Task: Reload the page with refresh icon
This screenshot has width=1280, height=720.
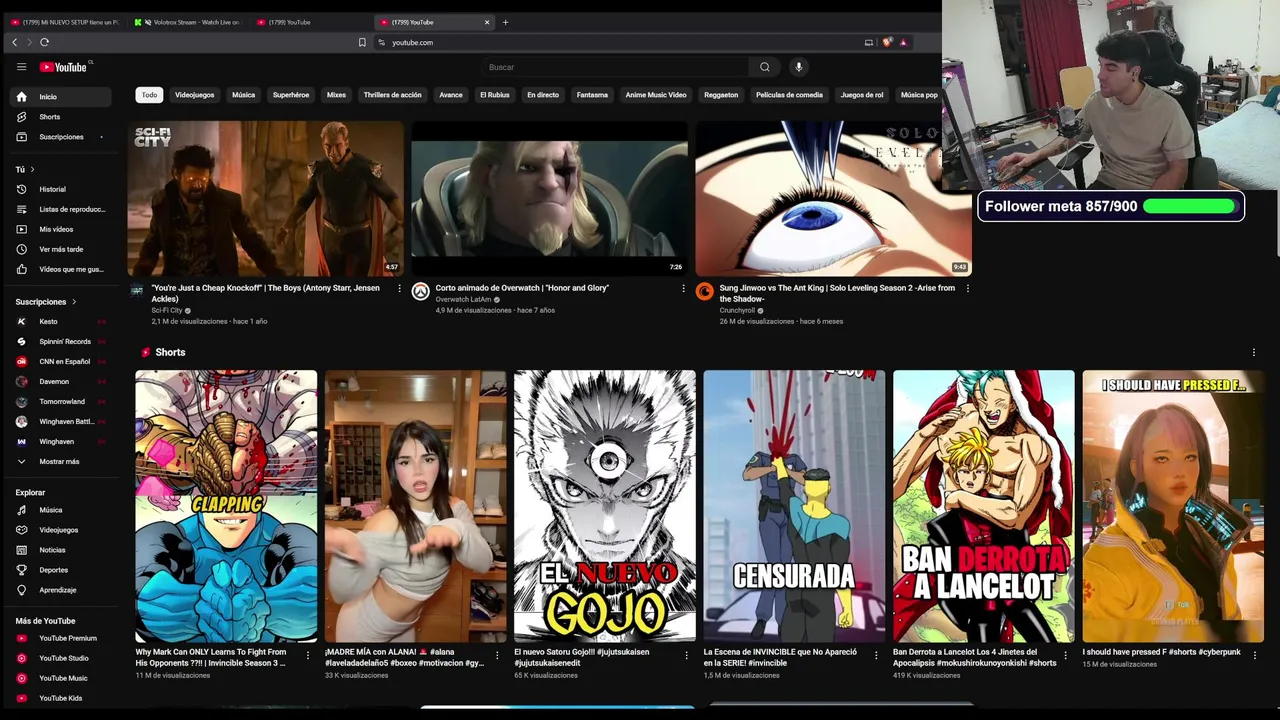Action: (x=44, y=42)
